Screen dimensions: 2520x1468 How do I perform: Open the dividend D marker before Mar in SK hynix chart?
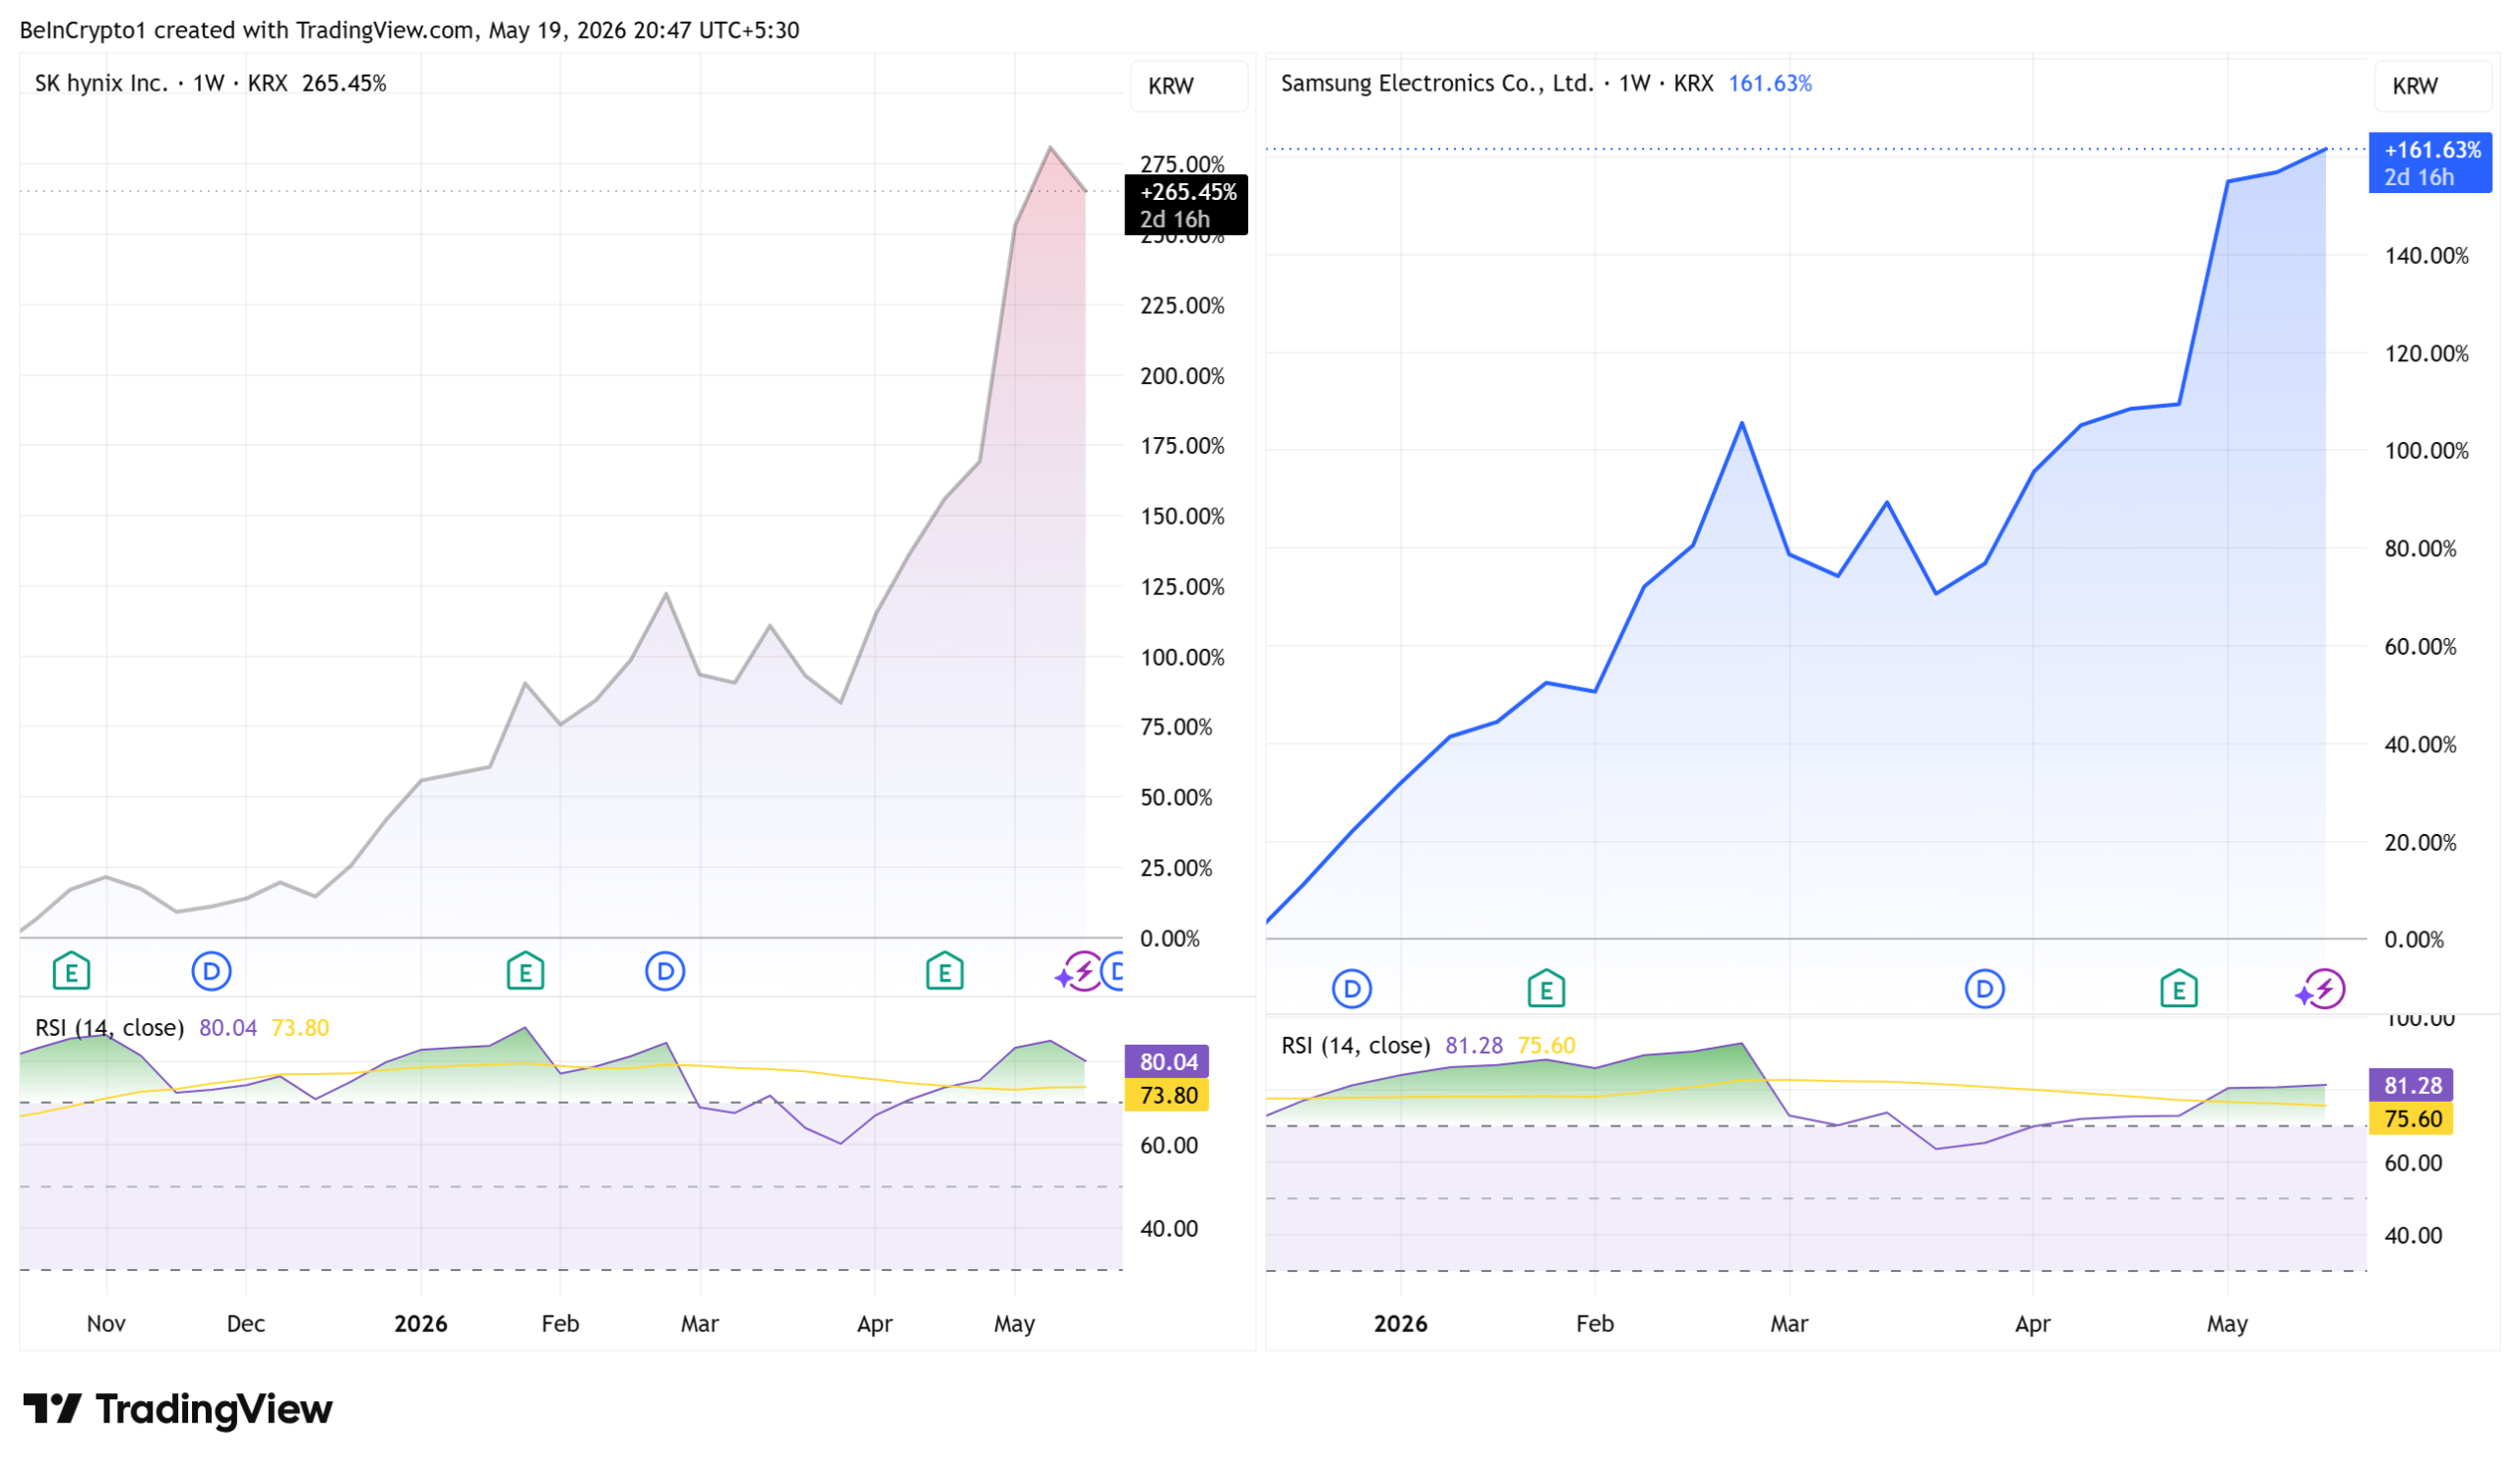665,971
